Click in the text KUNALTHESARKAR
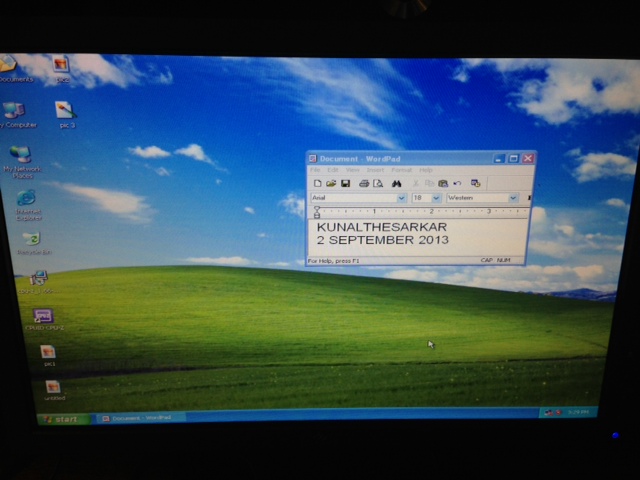Viewport: 640px width, 480px height. pos(382,227)
